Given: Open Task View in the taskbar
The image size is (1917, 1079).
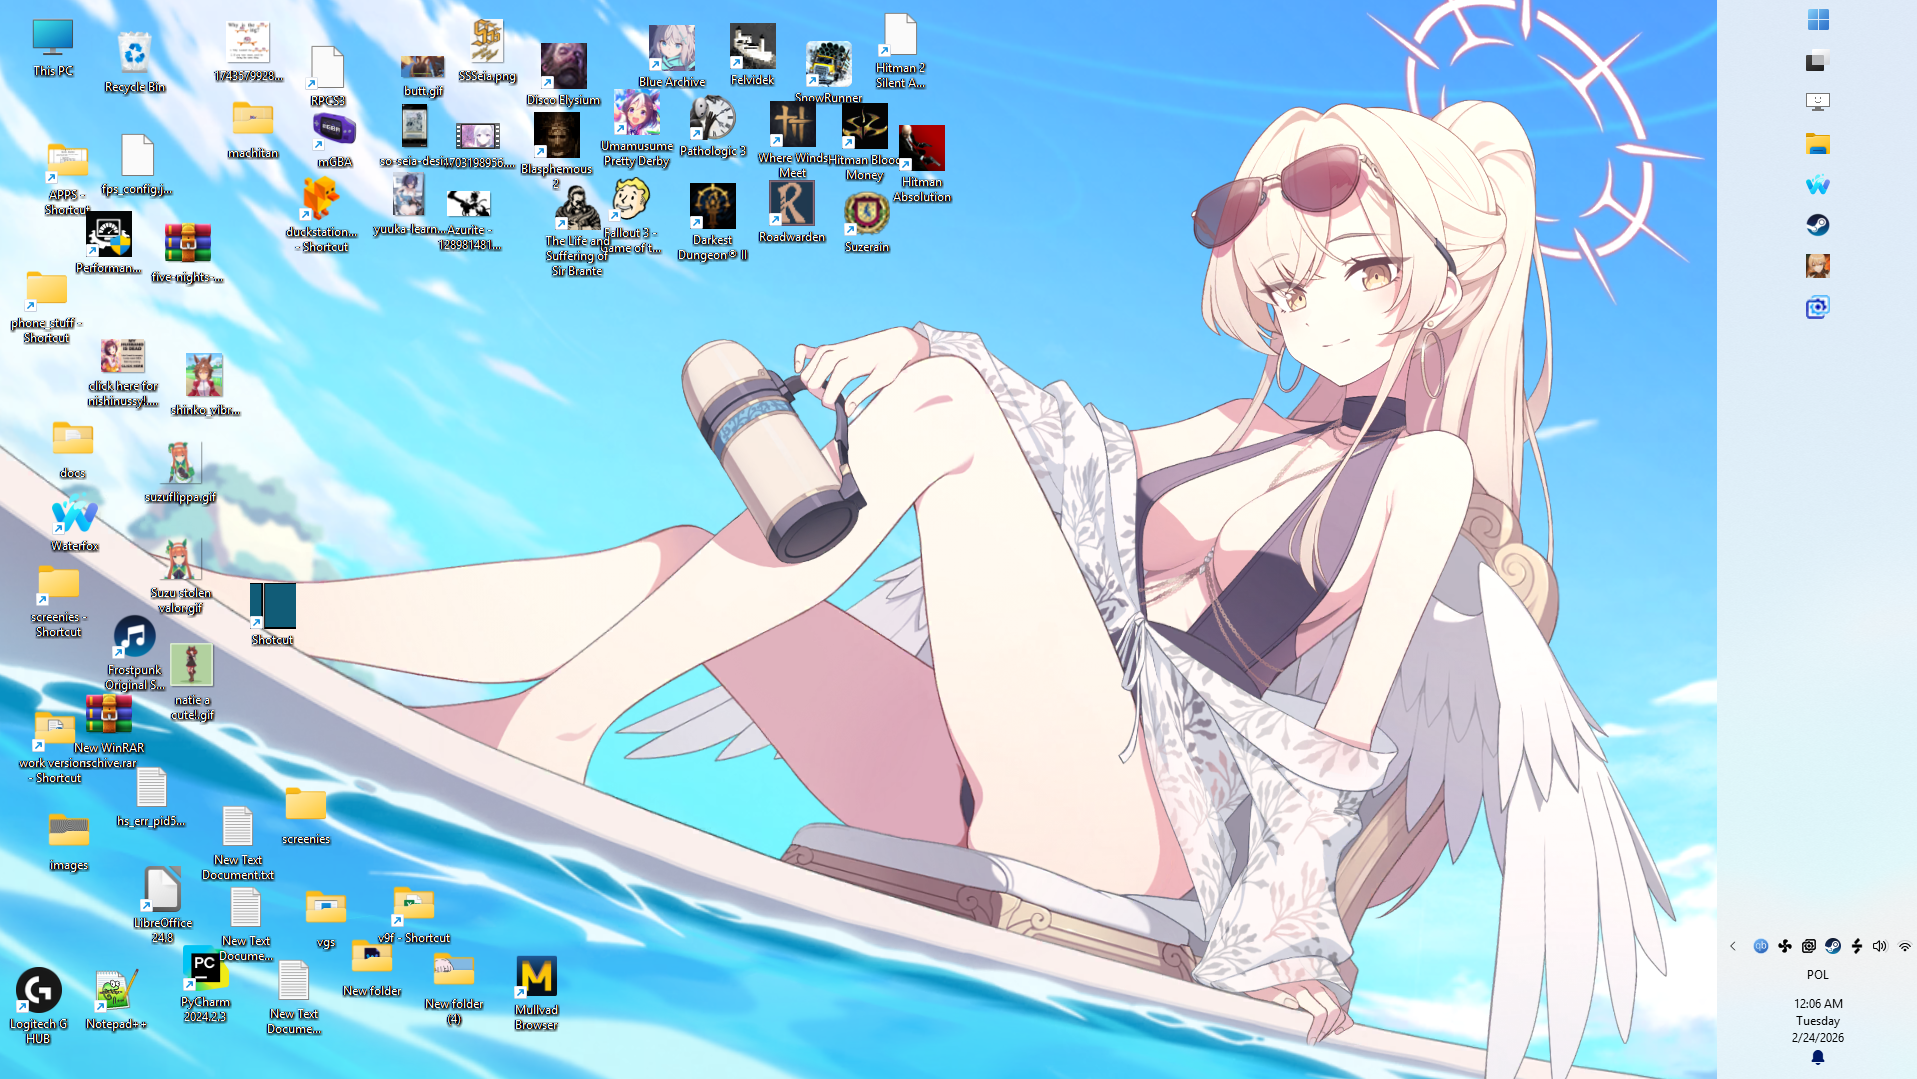Looking at the screenshot, I should (1817, 61).
